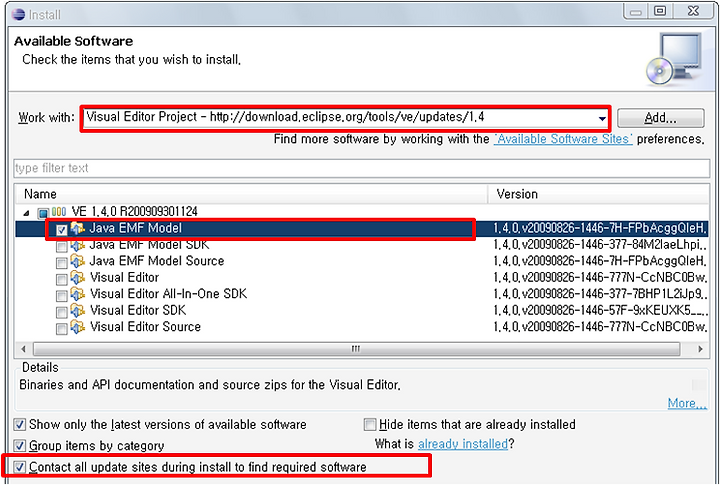Open the Available Software Sites link
Screen dimensions: 720x485
[x=563, y=139]
